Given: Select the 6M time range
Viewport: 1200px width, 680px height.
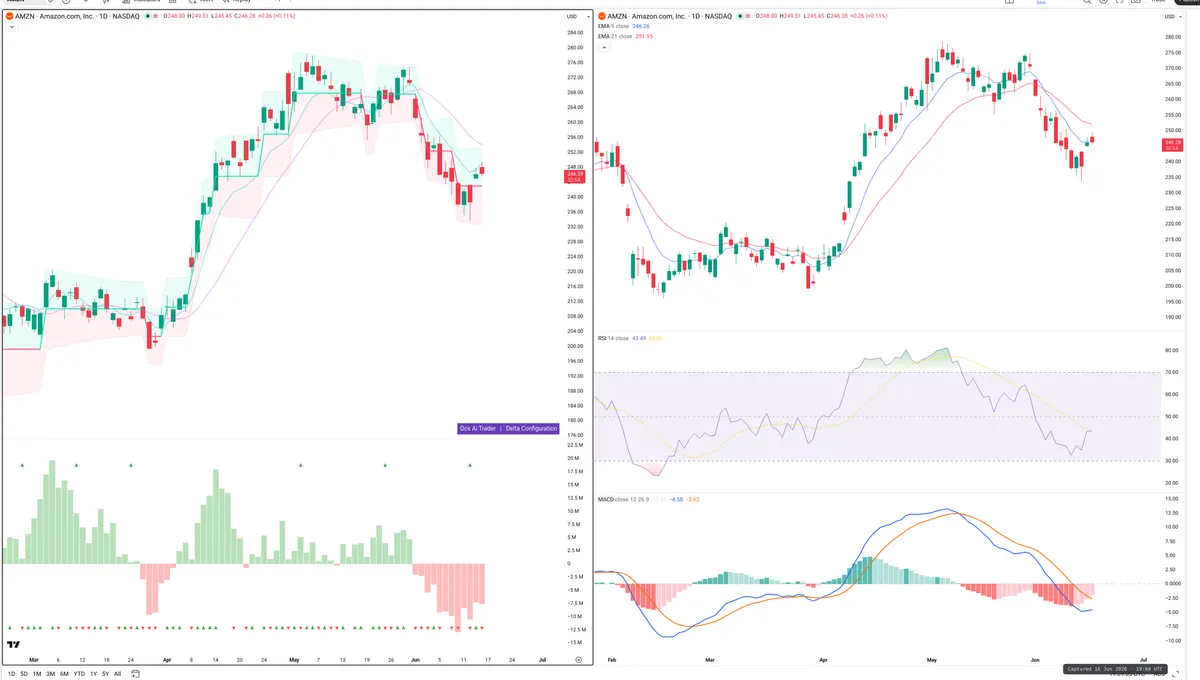Looking at the screenshot, I should (64, 674).
